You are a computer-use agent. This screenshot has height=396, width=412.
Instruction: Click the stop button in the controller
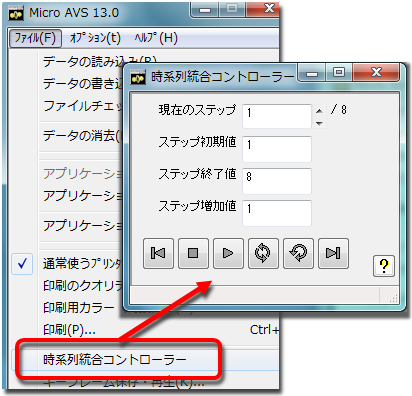[193, 253]
